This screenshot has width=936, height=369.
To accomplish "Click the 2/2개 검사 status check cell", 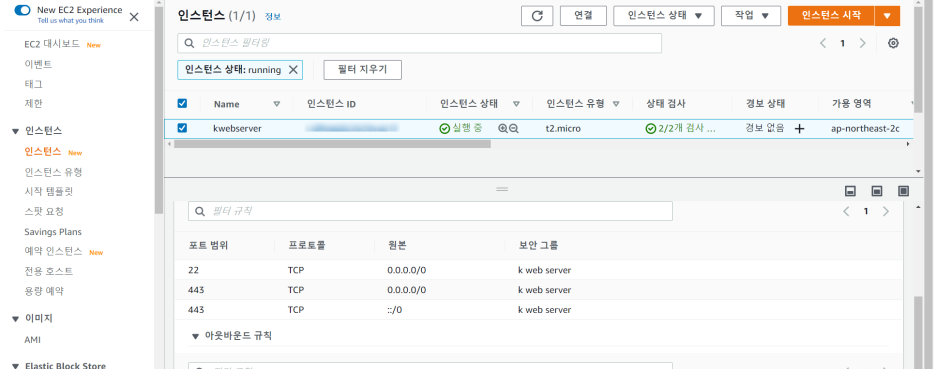I will click(681, 128).
